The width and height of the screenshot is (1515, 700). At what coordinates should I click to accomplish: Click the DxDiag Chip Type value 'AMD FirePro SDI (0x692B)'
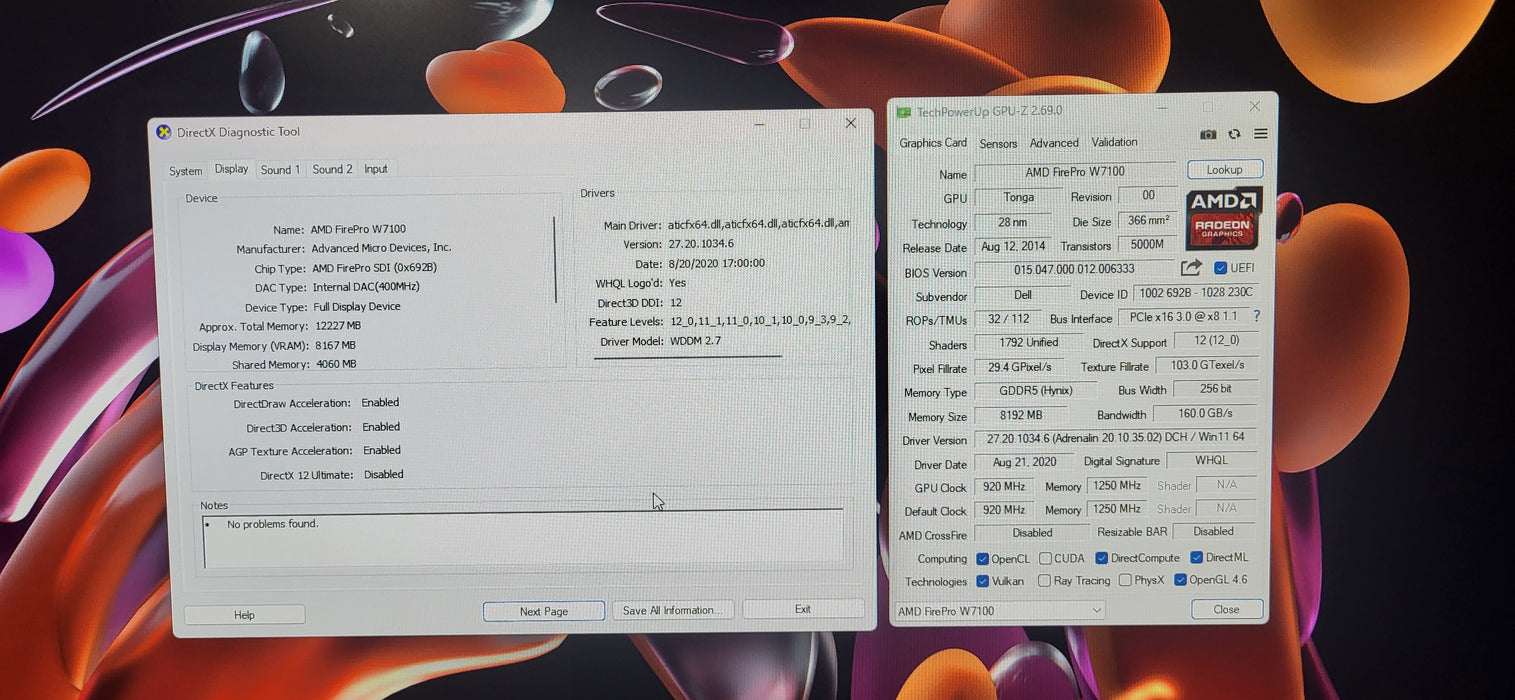tap(374, 268)
